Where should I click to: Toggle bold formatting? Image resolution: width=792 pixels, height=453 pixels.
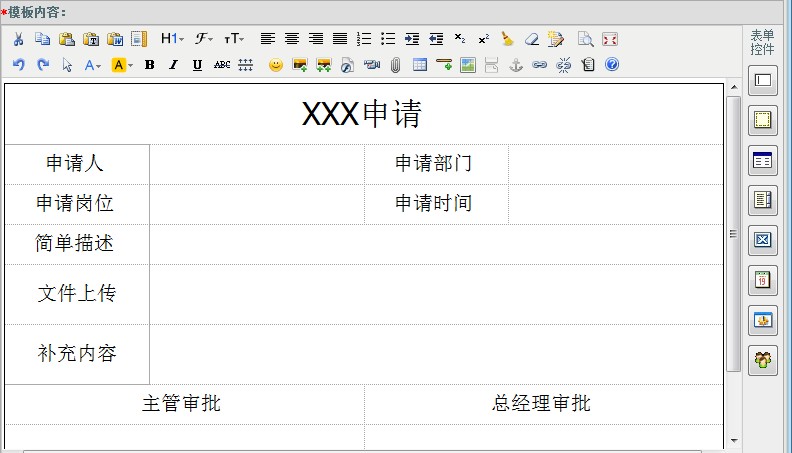(149, 65)
